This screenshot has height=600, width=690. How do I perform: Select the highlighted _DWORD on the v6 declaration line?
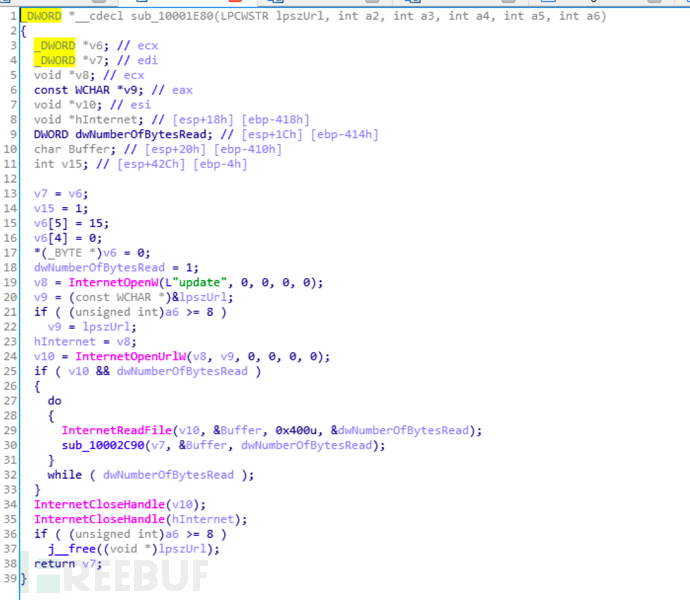pos(55,46)
